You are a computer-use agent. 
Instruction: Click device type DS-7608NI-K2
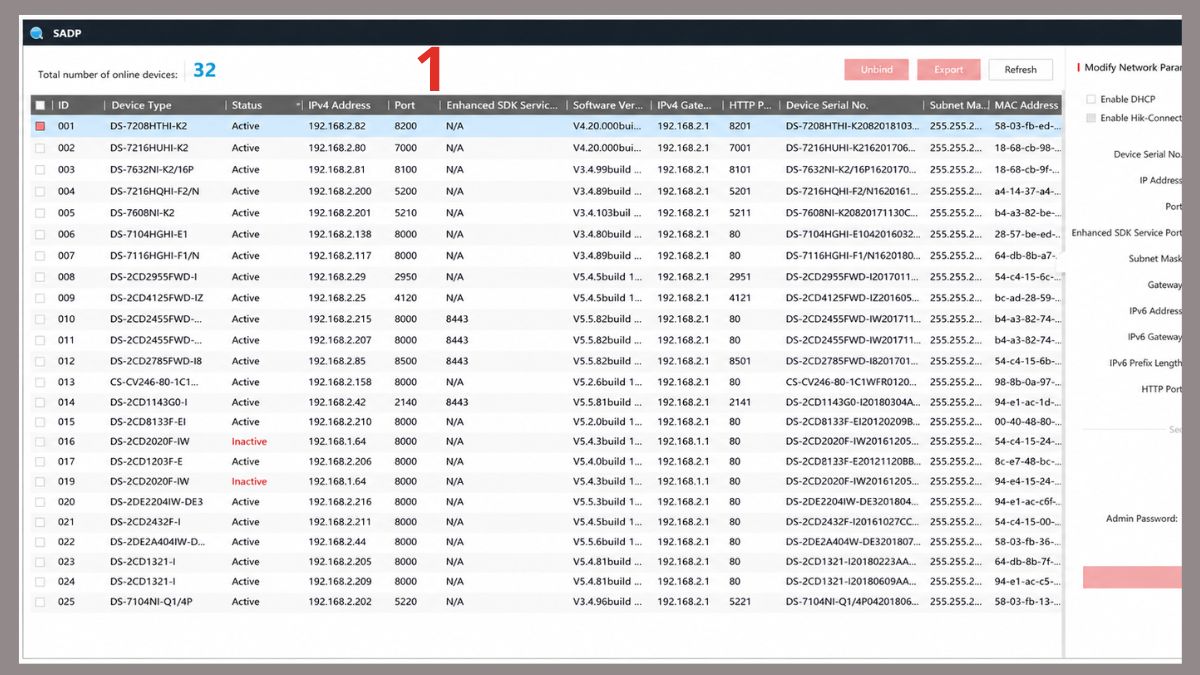(142, 213)
